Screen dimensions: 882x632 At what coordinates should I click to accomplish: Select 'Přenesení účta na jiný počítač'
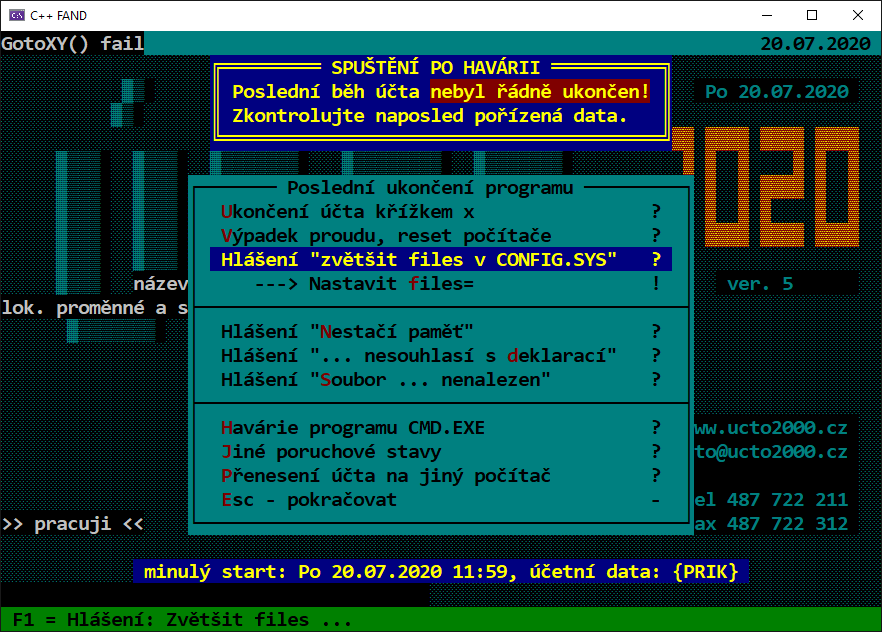pos(385,476)
